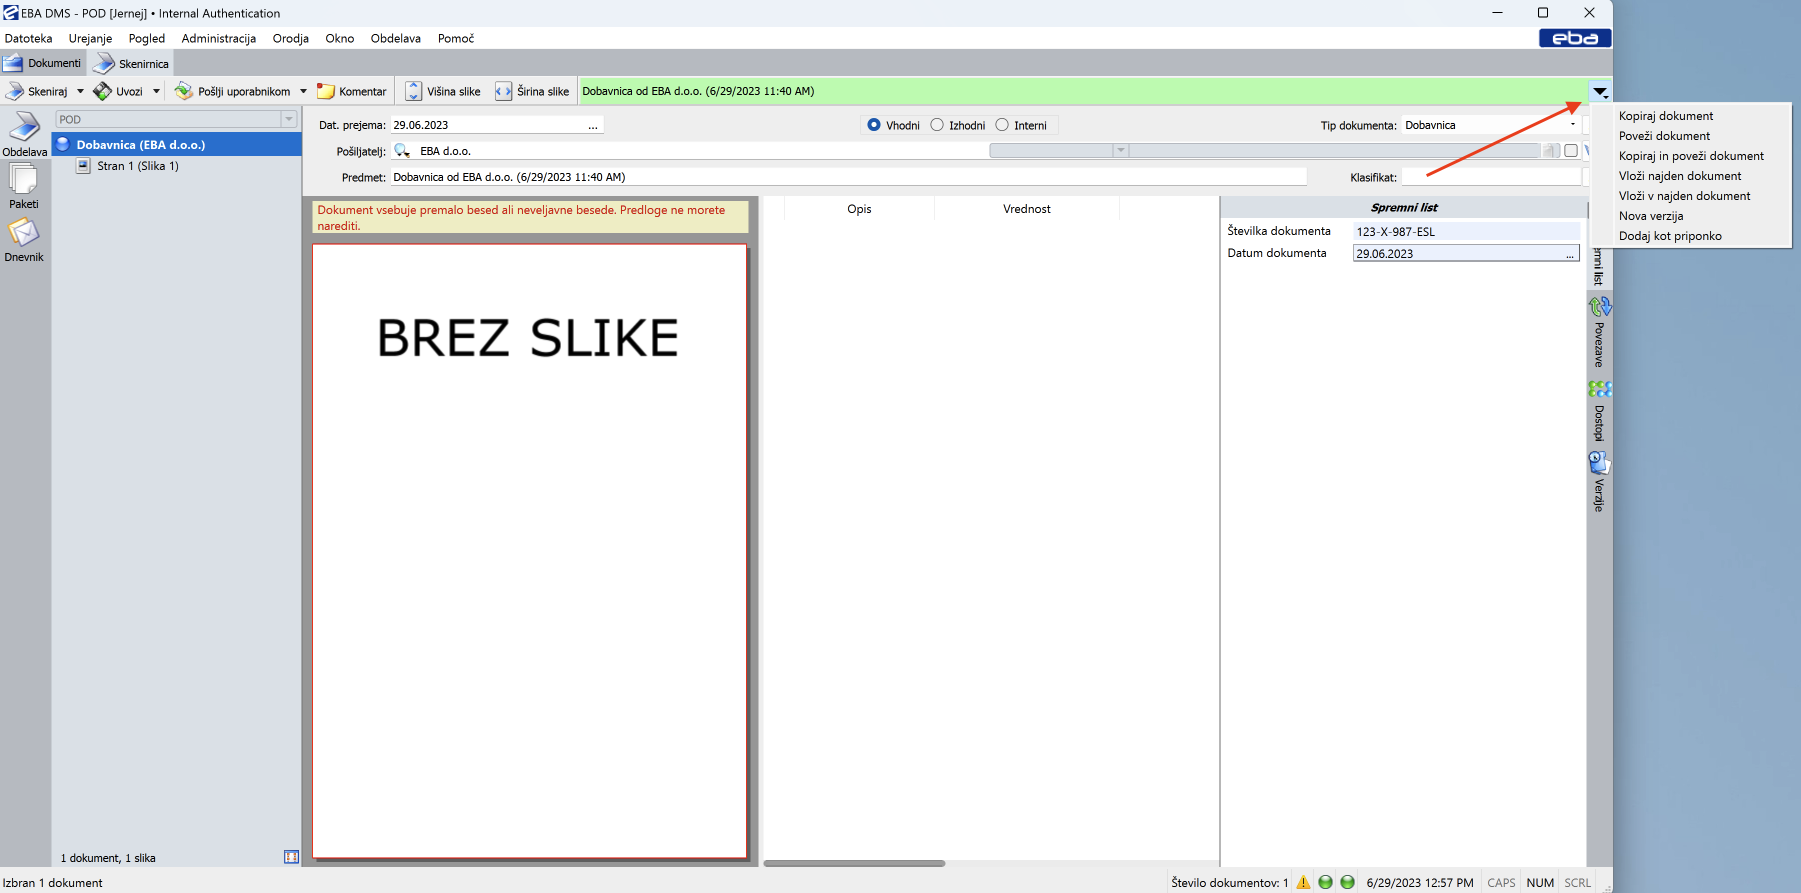Open the Dnevnik sidebar icon
Viewport: 1801px width, 893px height.
click(x=23, y=233)
